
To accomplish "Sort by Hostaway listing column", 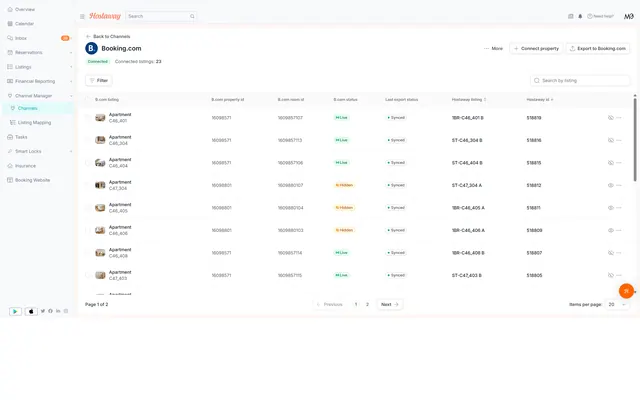I will [x=469, y=100].
